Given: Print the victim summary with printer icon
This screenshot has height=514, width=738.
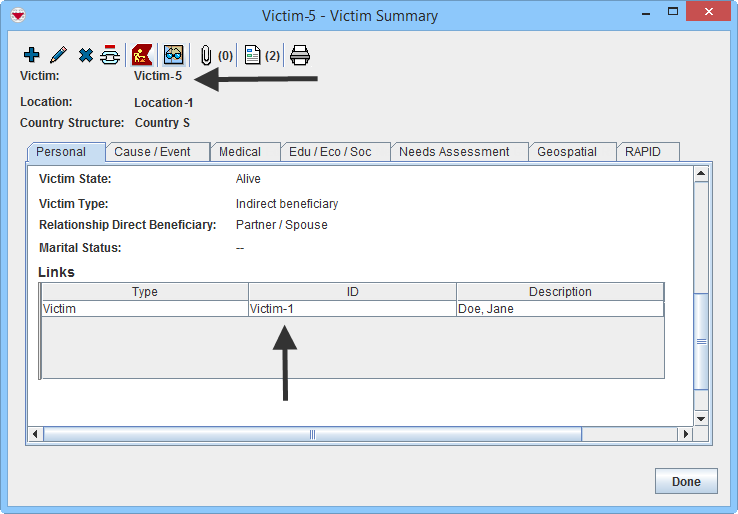Looking at the screenshot, I should 300,55.
